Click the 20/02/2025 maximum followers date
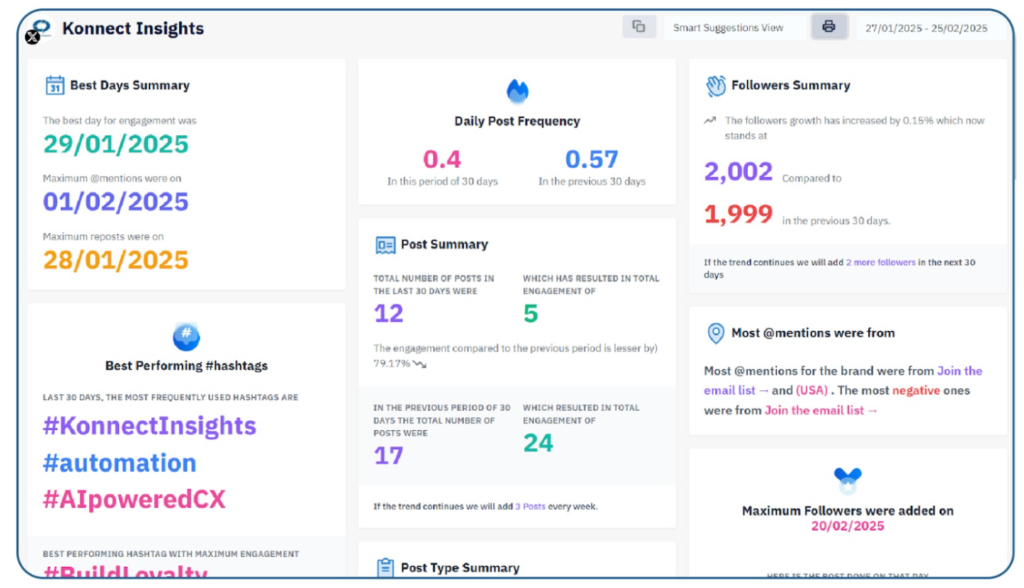 tap(847, 526)
